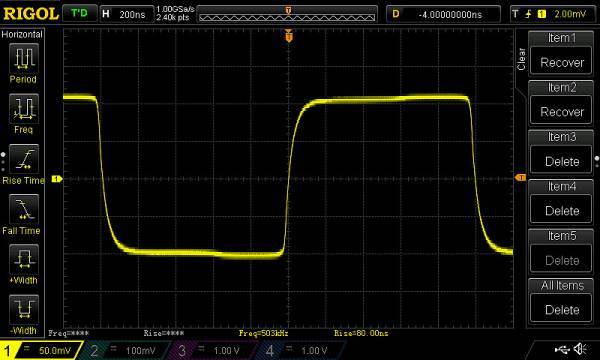Choose the Fall Time measurement icon
The height and width of the screenshot is (360, 600).
point(24,209)
